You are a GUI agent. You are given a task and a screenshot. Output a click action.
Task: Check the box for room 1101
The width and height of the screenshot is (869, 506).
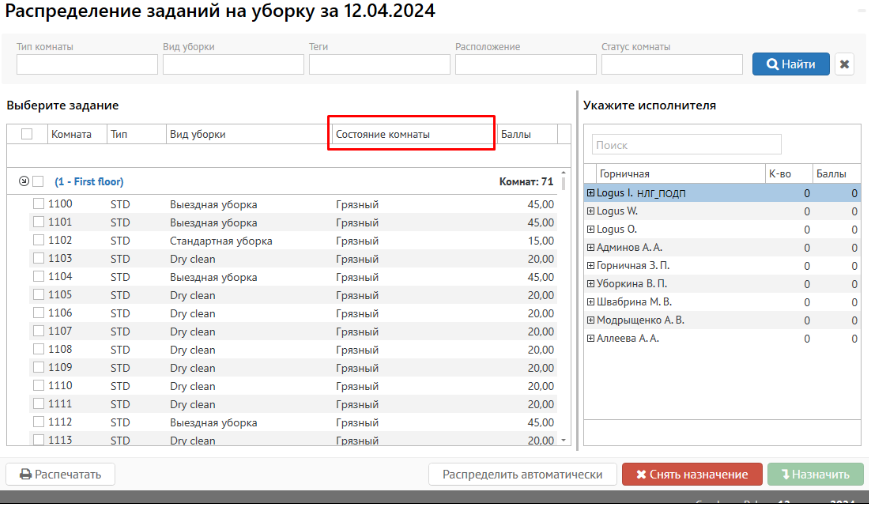(x=38, y=222)
